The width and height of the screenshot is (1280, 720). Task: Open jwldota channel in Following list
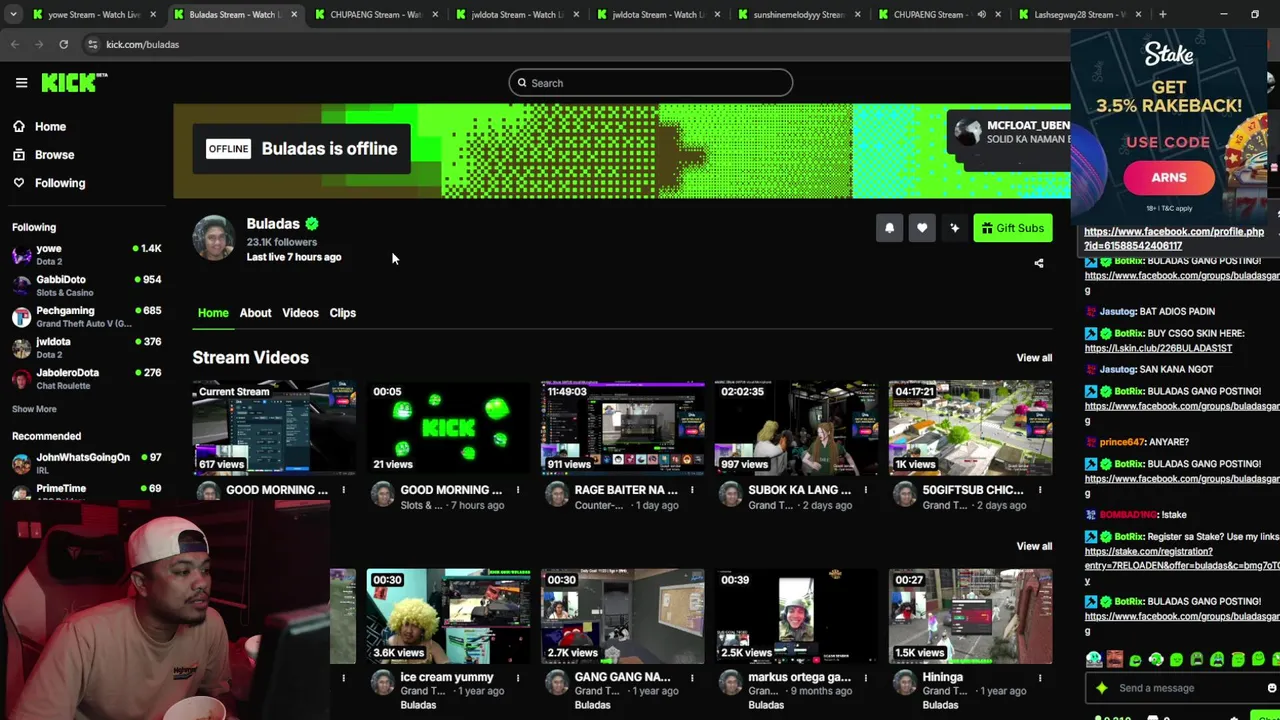86,348
